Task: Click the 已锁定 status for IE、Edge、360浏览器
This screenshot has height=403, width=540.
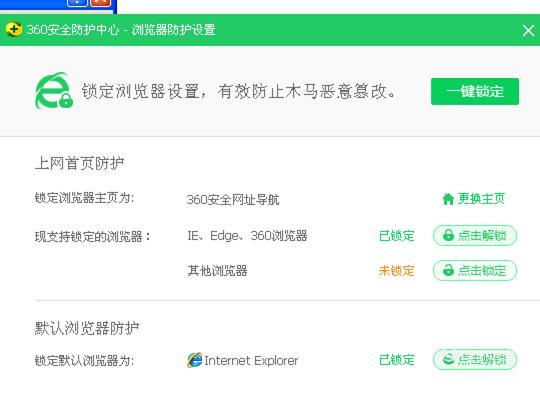Action: tap(396, 236)
